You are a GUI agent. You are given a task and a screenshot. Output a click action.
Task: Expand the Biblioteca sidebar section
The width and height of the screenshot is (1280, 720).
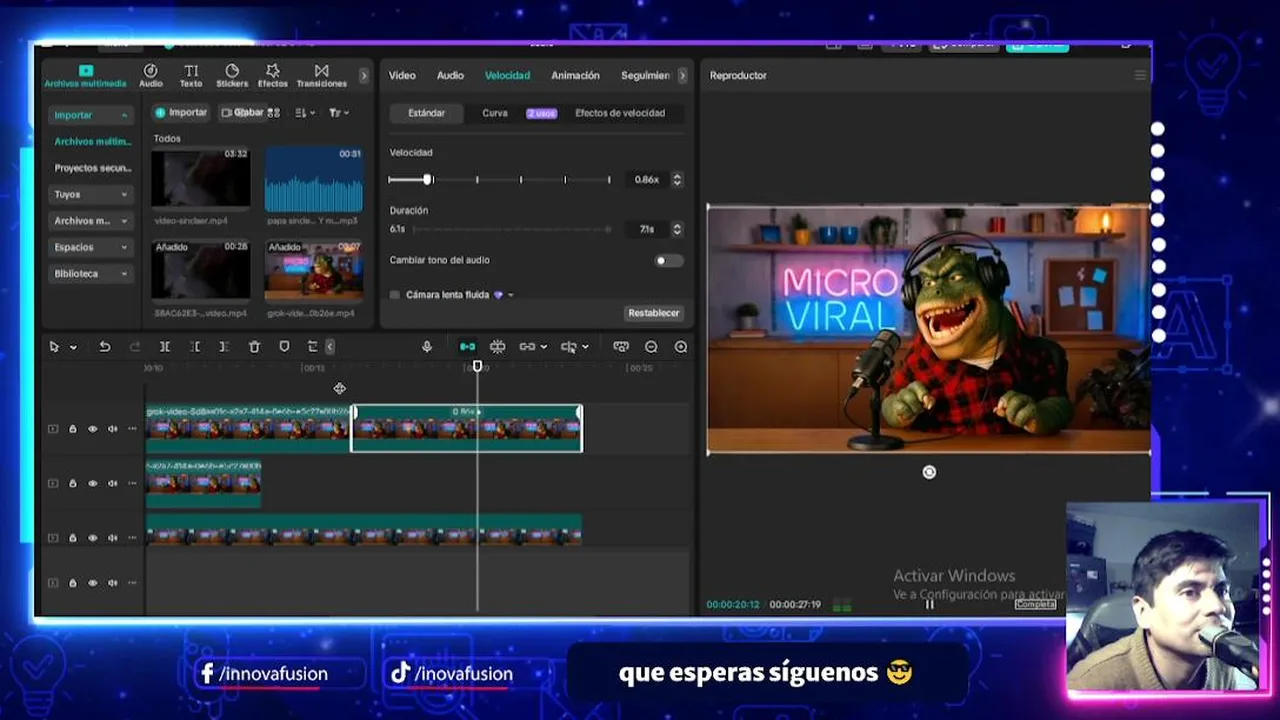(x=90, y=273)
